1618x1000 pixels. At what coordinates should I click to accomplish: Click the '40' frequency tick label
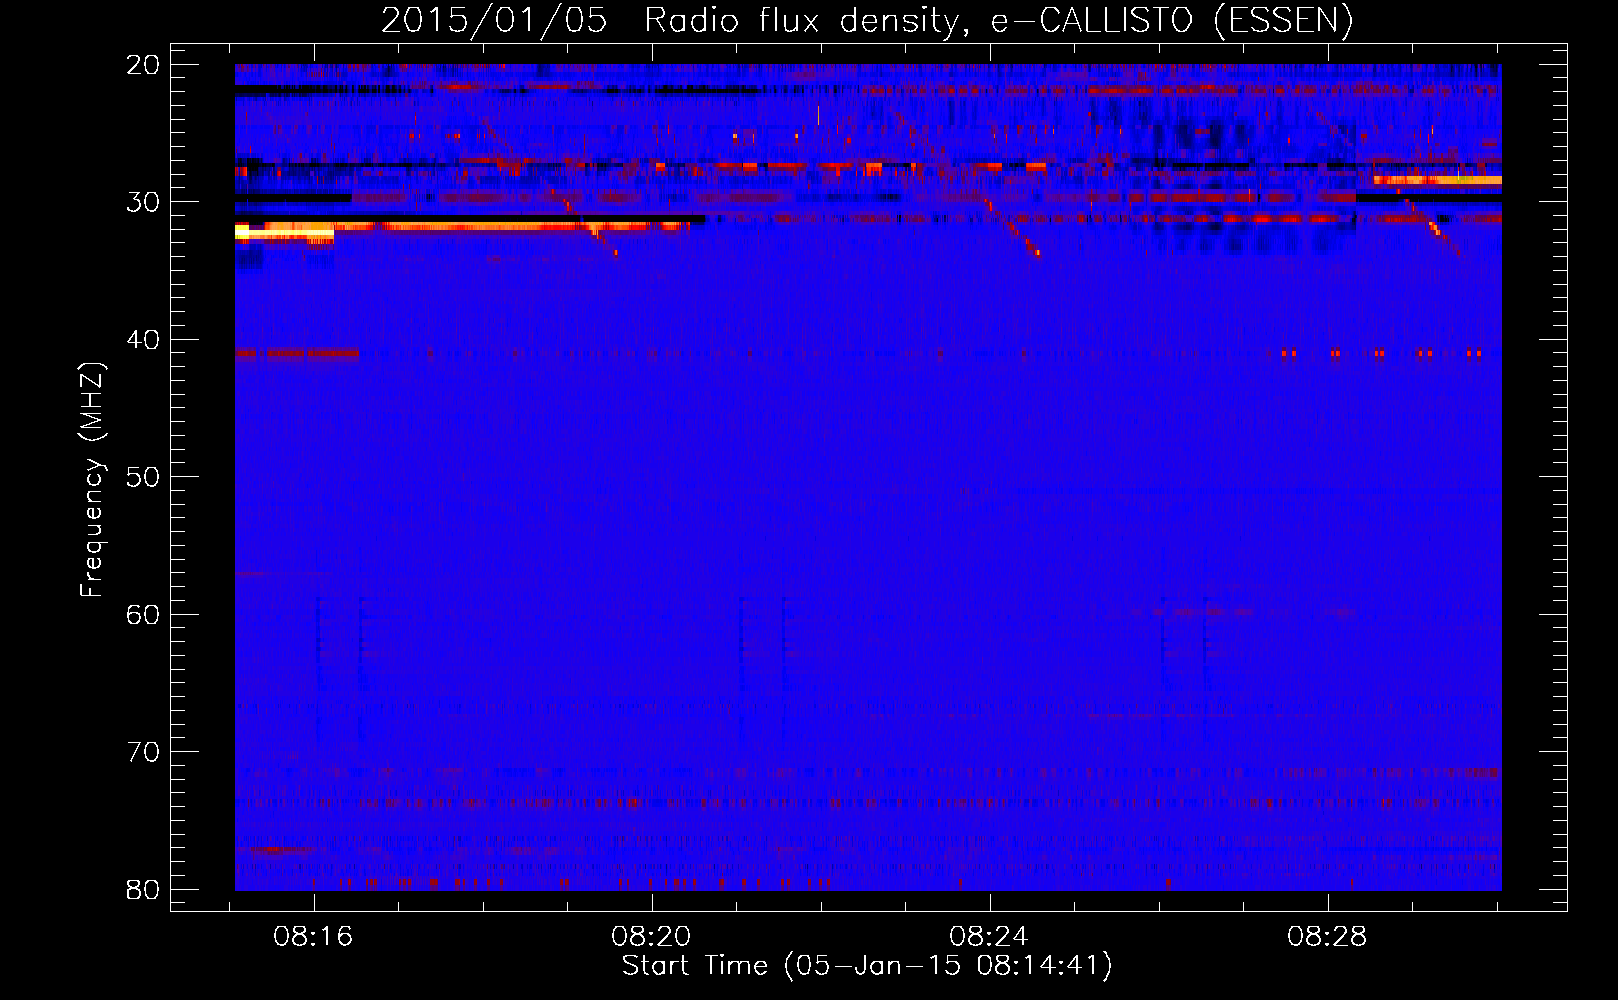[x=144, y=340]
